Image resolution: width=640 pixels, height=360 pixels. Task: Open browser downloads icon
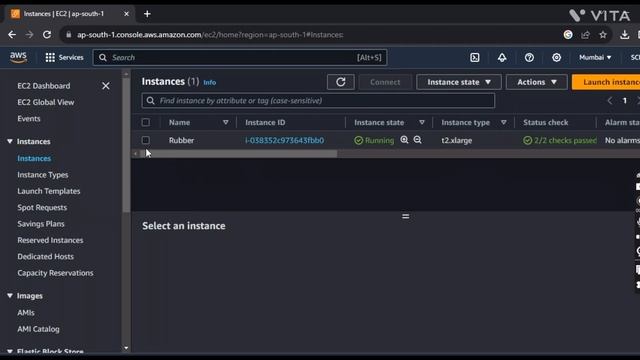[624, 35]
